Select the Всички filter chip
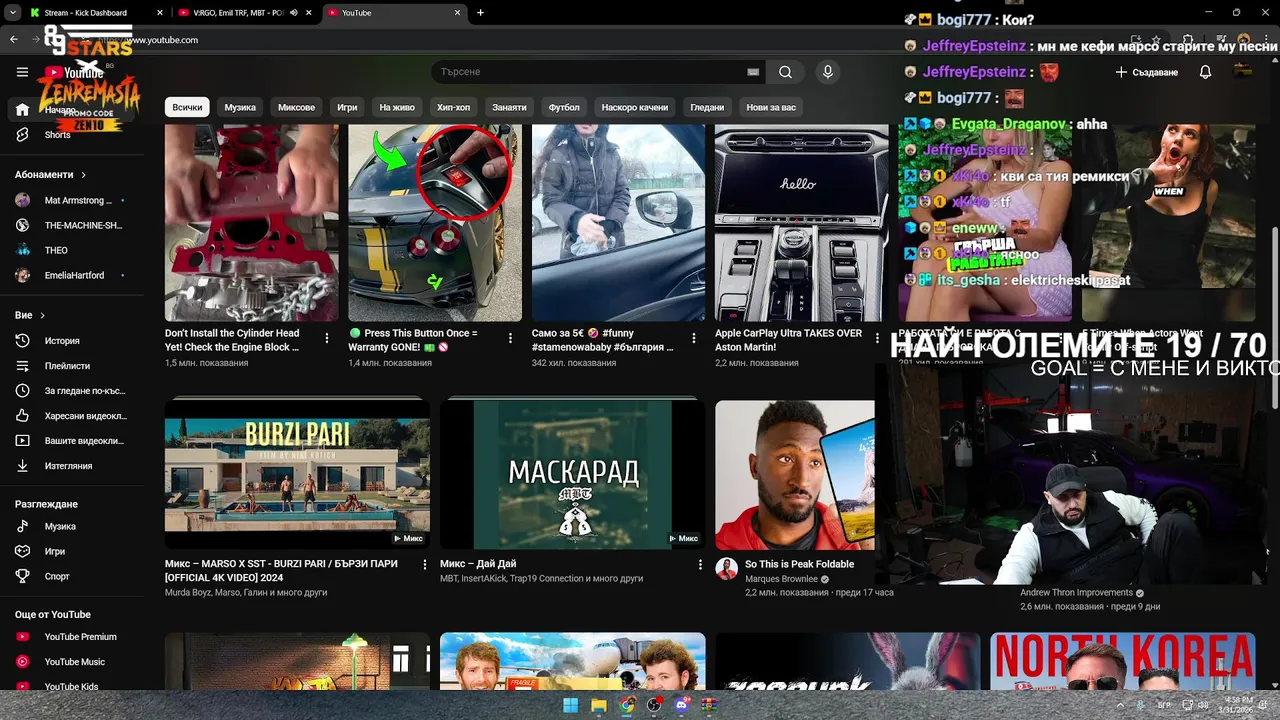This screenshot has width=1280, height=720. click(187, 107)
